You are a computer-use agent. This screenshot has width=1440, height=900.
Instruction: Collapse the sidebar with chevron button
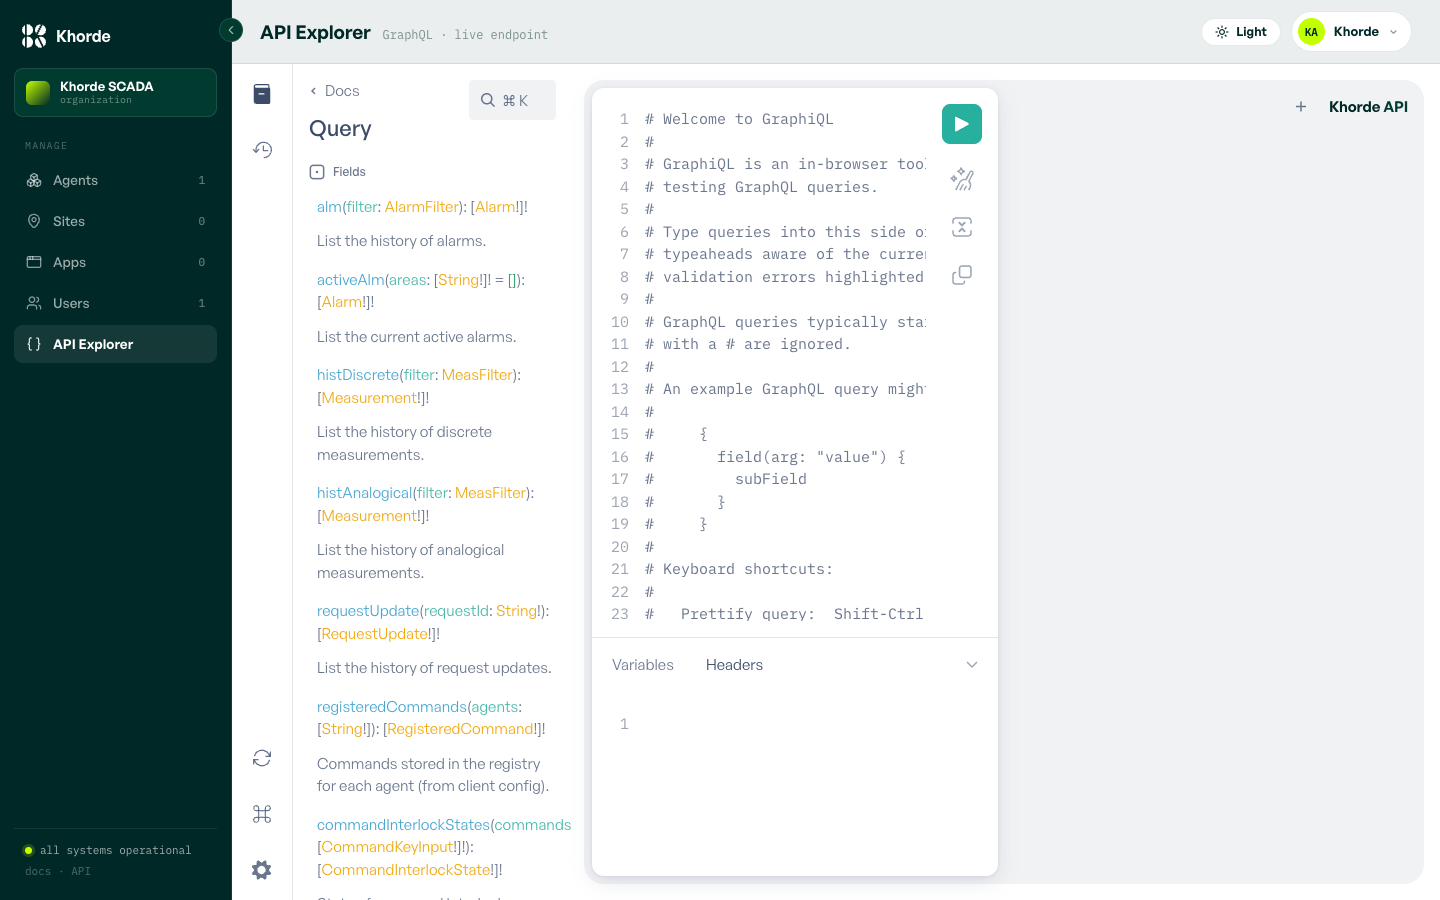pos(231,30)
